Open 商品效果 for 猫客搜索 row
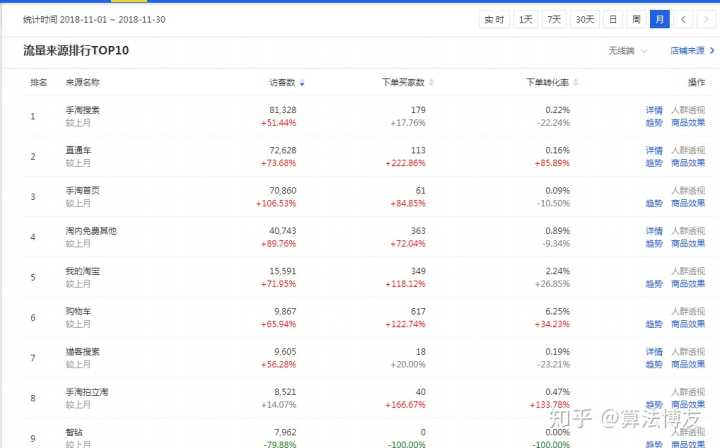Image resolution: width=720 pixels, height=448 pixels. [x=688, y=364]
